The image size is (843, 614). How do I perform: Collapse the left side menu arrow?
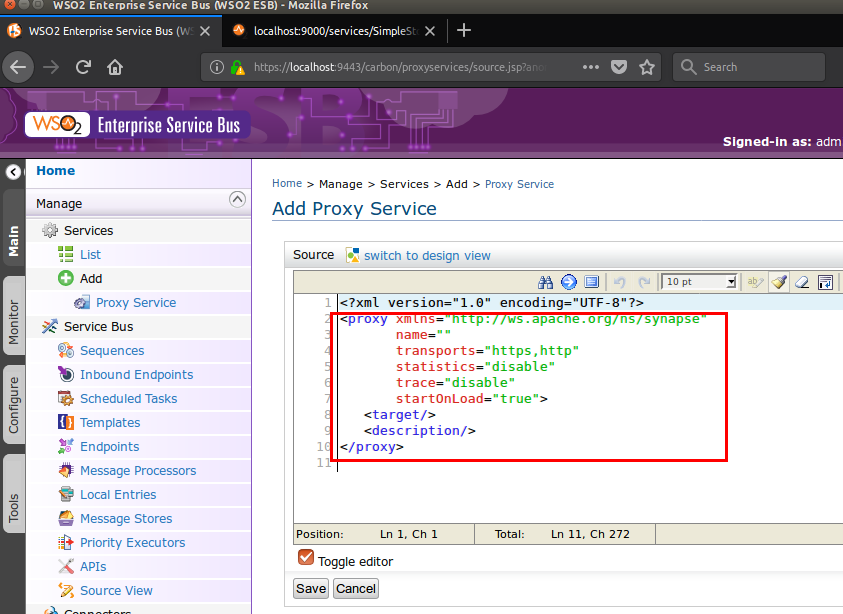(x=12, y=172)
